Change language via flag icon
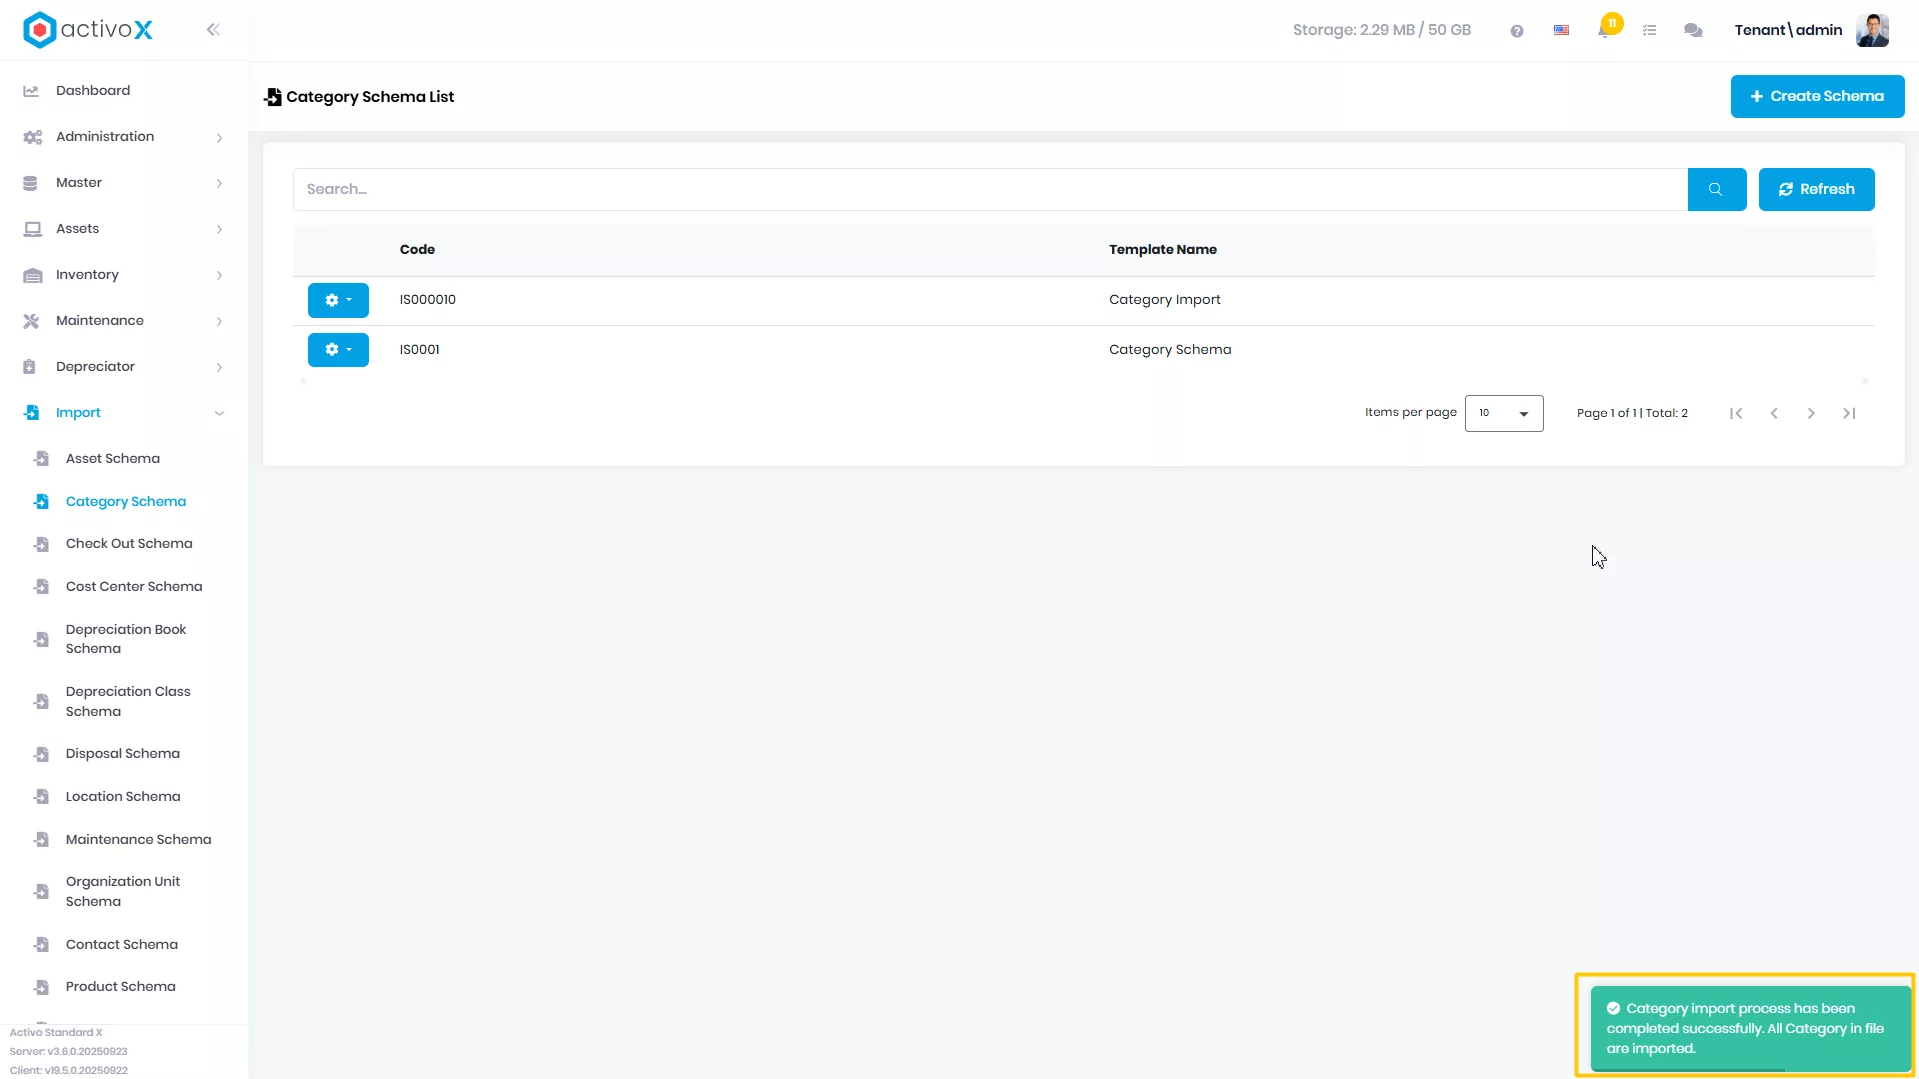Screen dimensions: 1919x1079 [1561, 31]
